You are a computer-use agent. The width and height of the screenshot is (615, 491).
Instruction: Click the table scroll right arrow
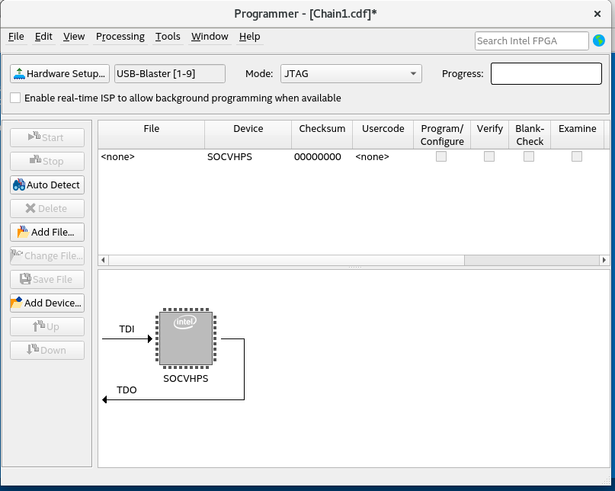[x=604, y=260]
